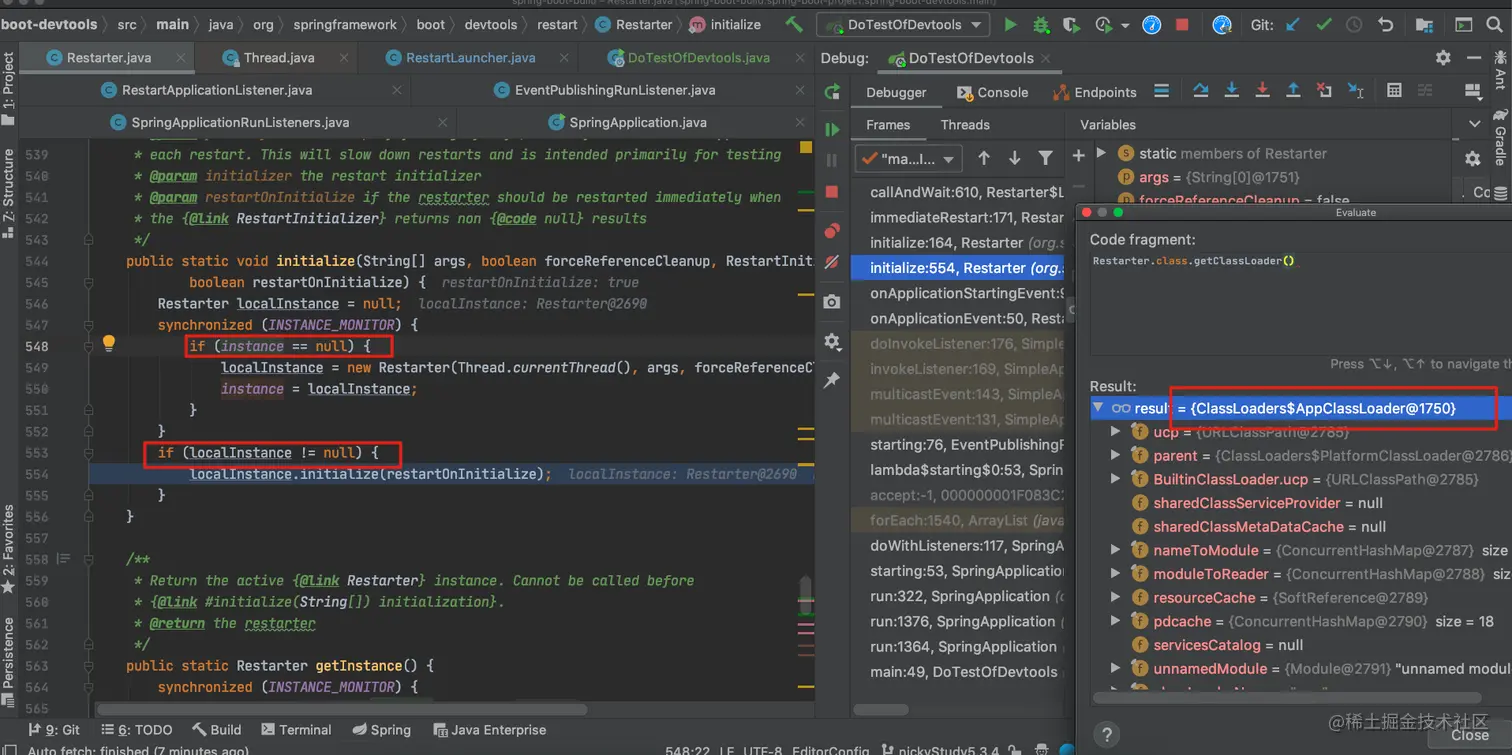Click the Restarter breadcrumb in navigation bar

pyautogui.click(x=634, y=24)
